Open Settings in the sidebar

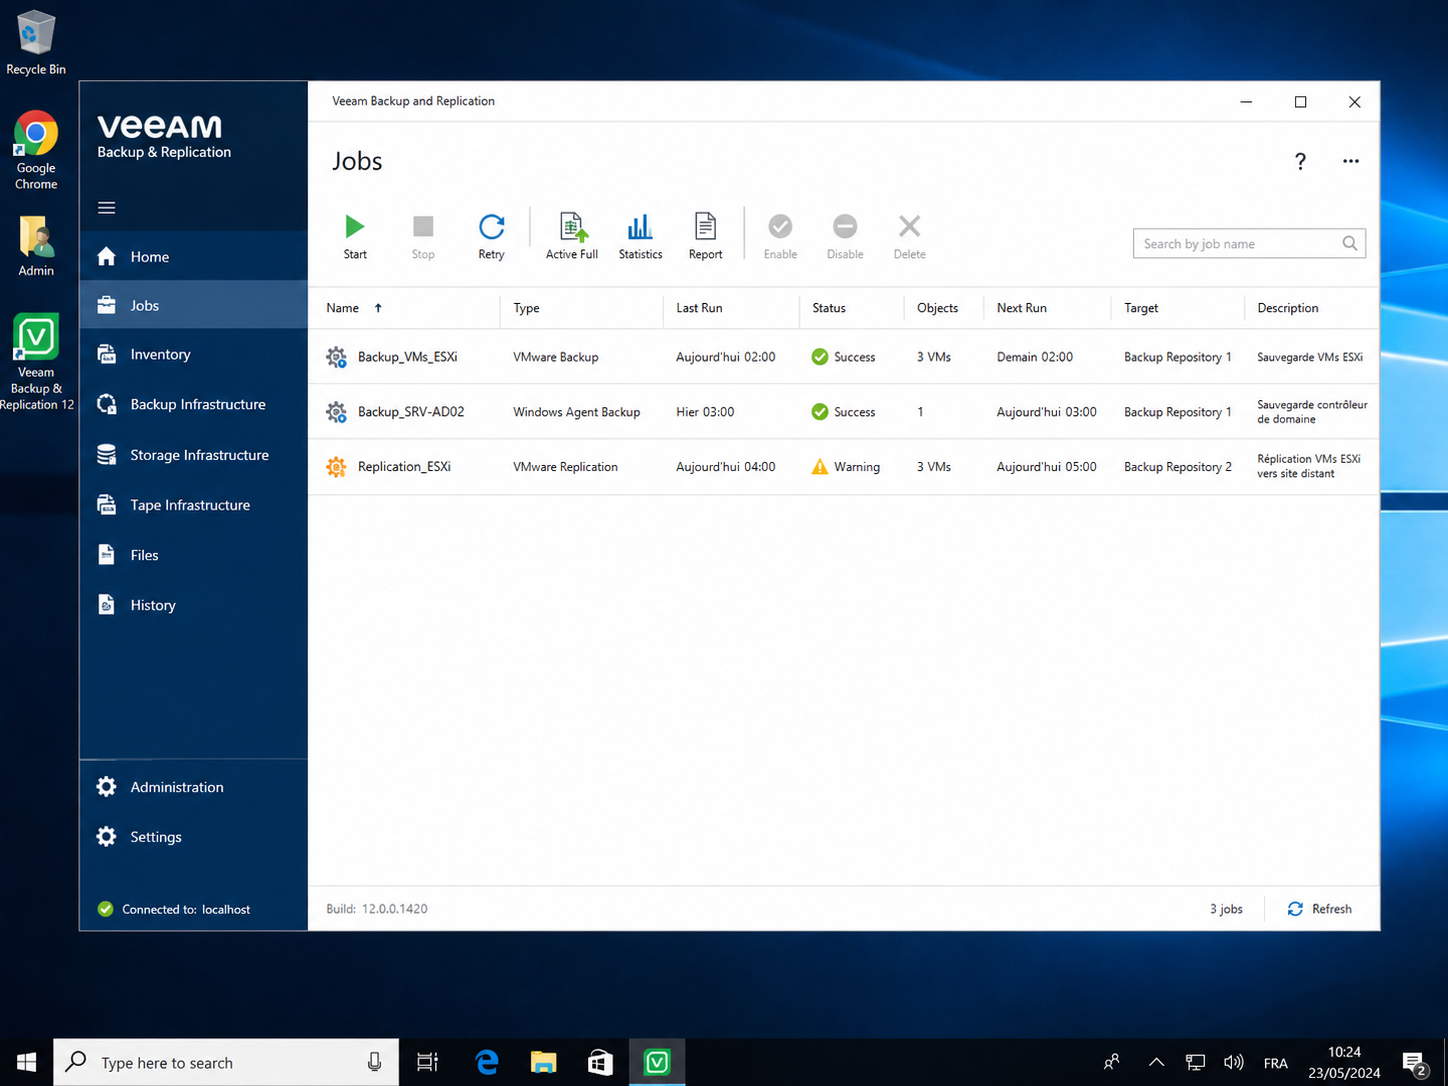194,837
